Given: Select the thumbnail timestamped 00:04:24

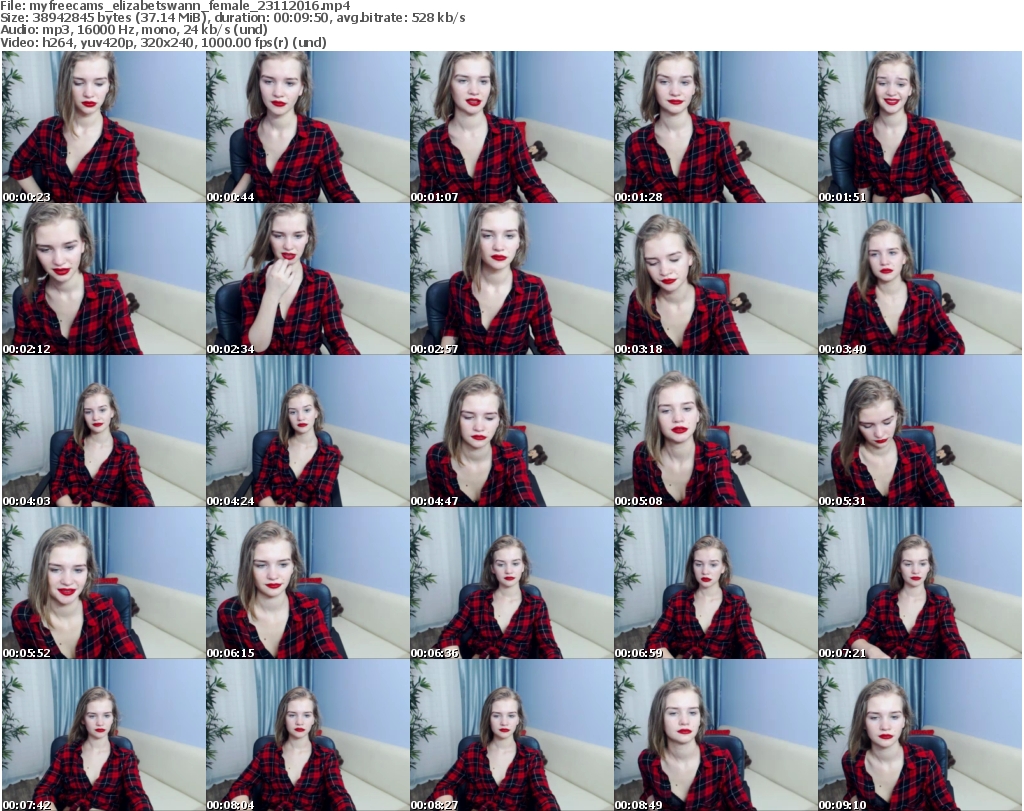Looking at the screenshot, I should (308, 431).
